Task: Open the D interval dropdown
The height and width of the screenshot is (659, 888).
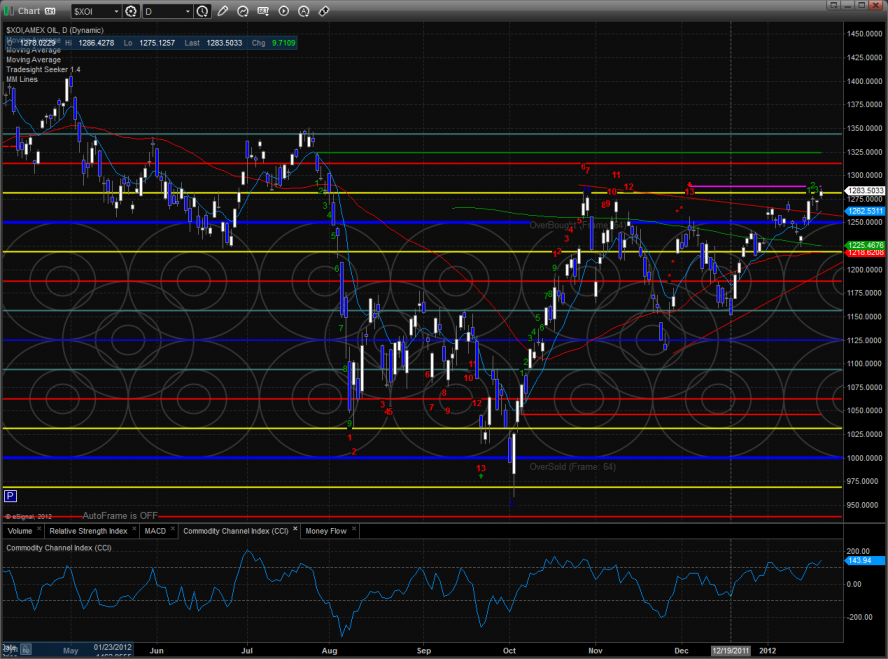Action: (x=187, y=11)
